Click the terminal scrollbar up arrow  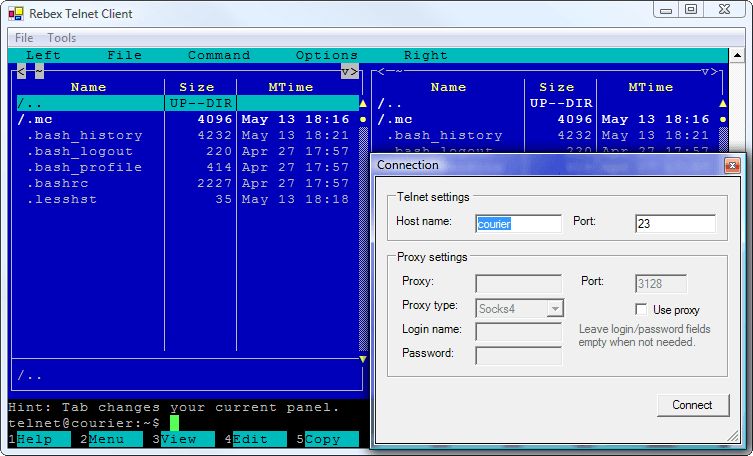[737, 56]
